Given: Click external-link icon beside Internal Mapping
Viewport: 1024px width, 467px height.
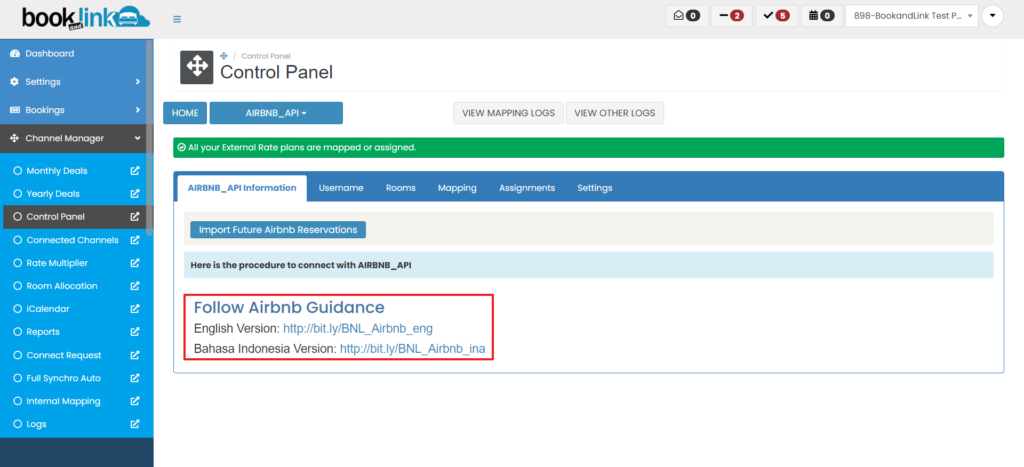Looking at the screenshot, I should [135, 401].
